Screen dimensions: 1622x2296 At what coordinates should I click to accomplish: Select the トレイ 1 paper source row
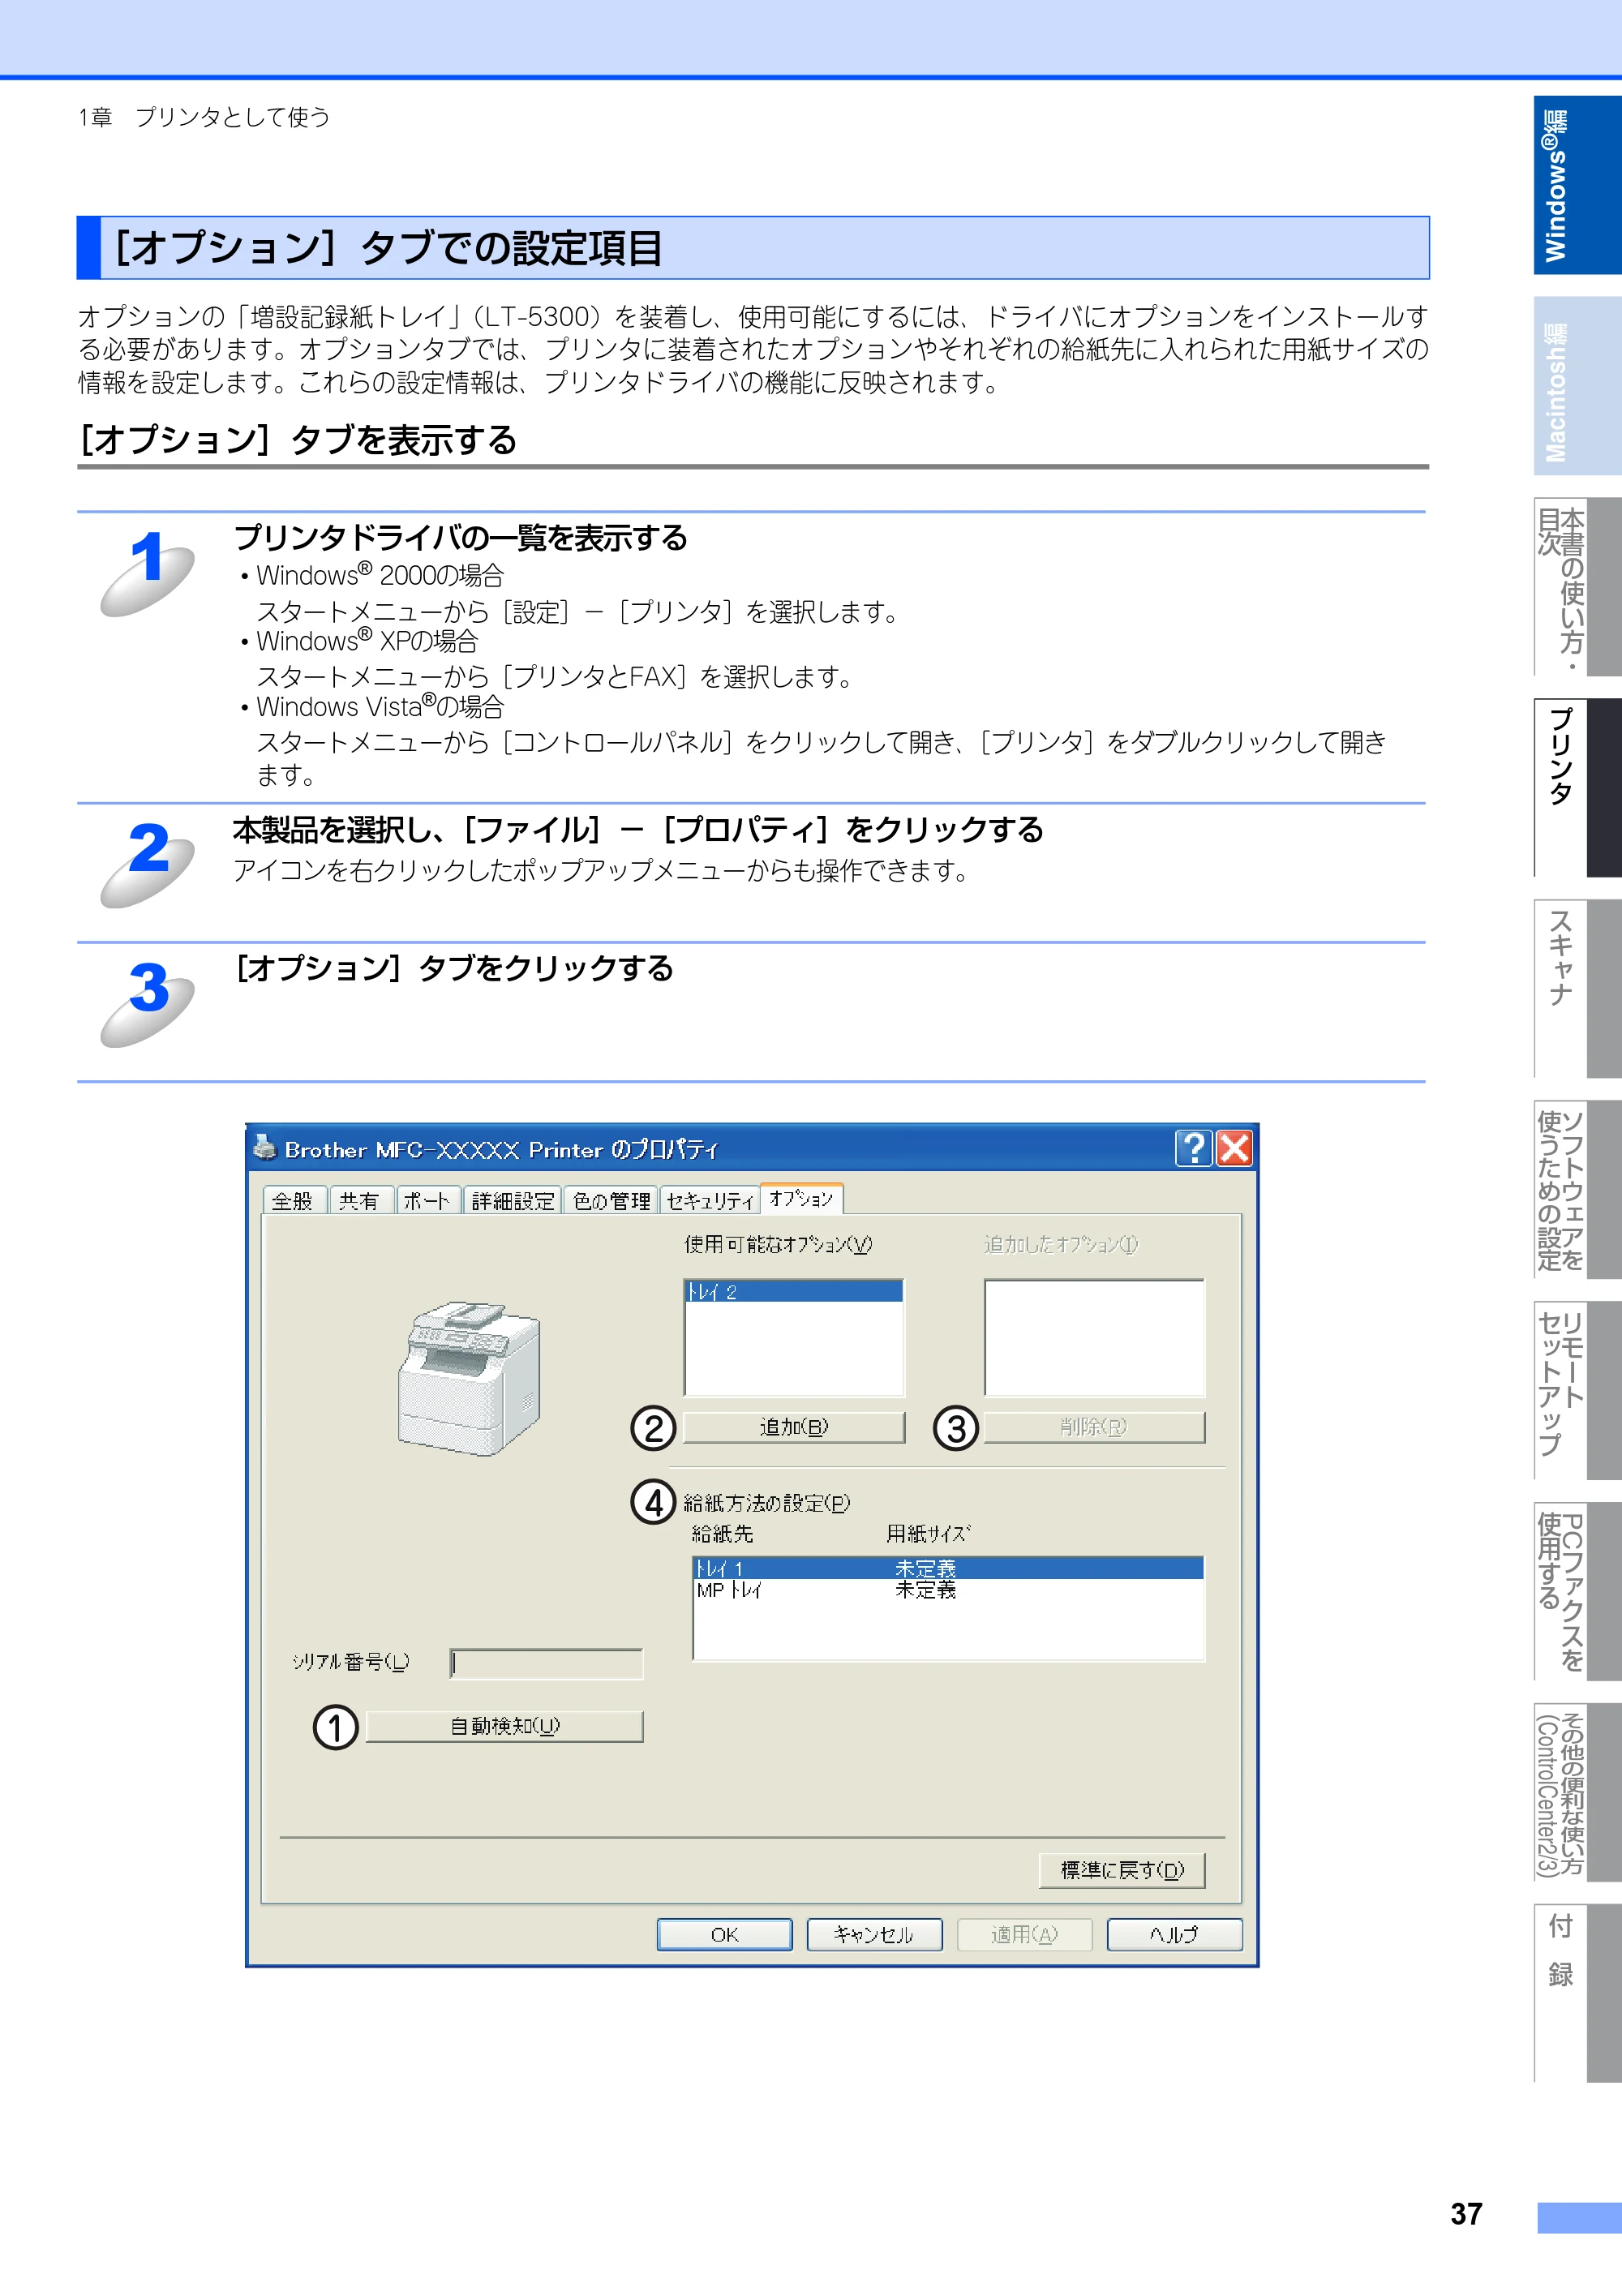click(x=948, y=1568)
